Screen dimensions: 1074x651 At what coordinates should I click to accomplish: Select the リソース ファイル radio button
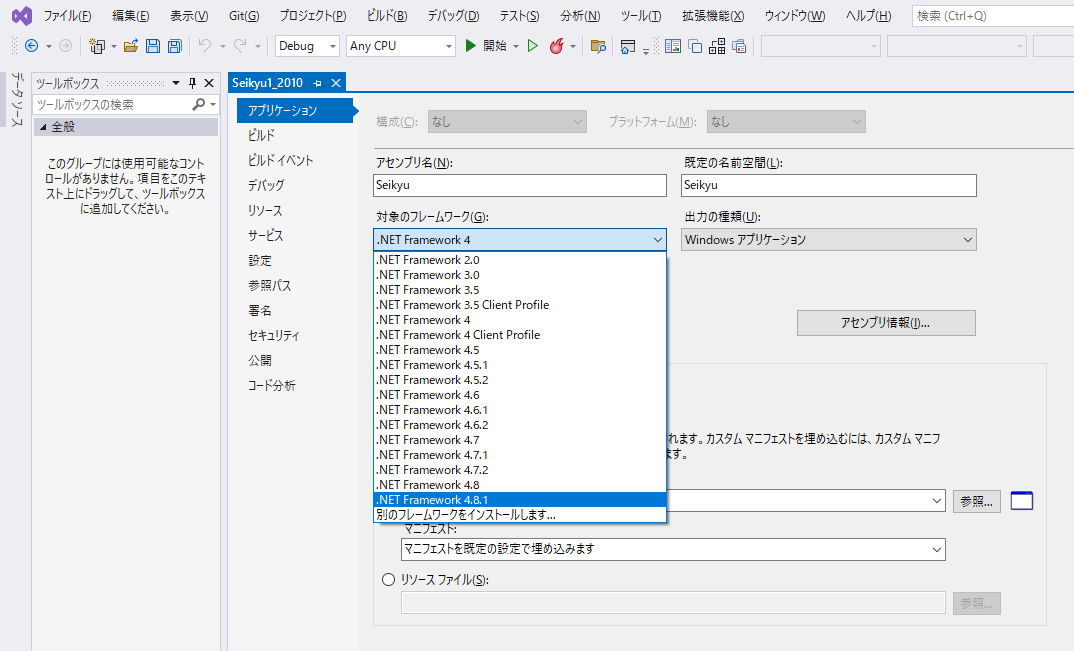click(388, 580)
